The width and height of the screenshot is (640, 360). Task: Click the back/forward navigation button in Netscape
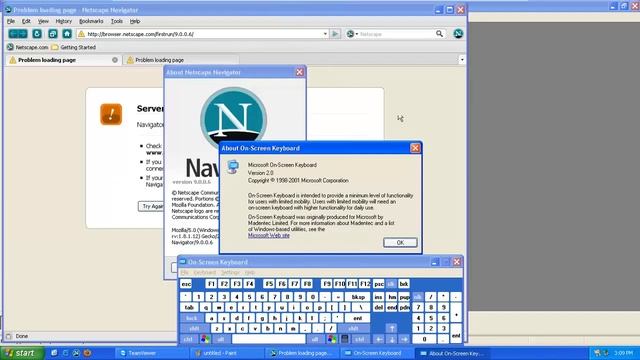18,34
